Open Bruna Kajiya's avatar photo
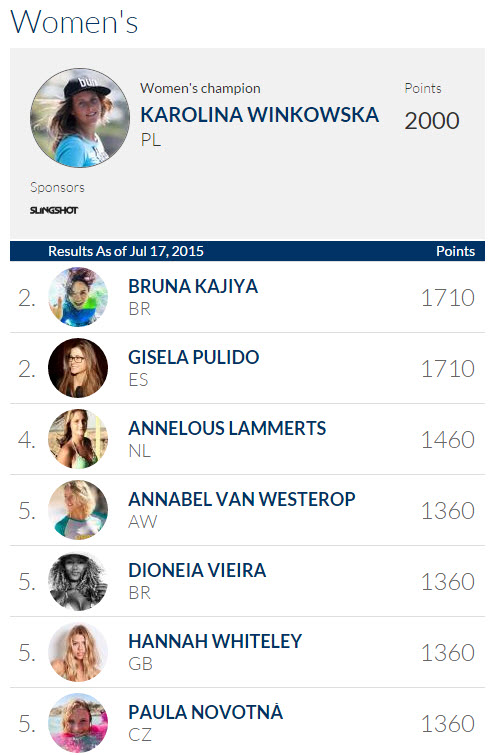Screen dimensions: 499x755 (x=78, y=297)
